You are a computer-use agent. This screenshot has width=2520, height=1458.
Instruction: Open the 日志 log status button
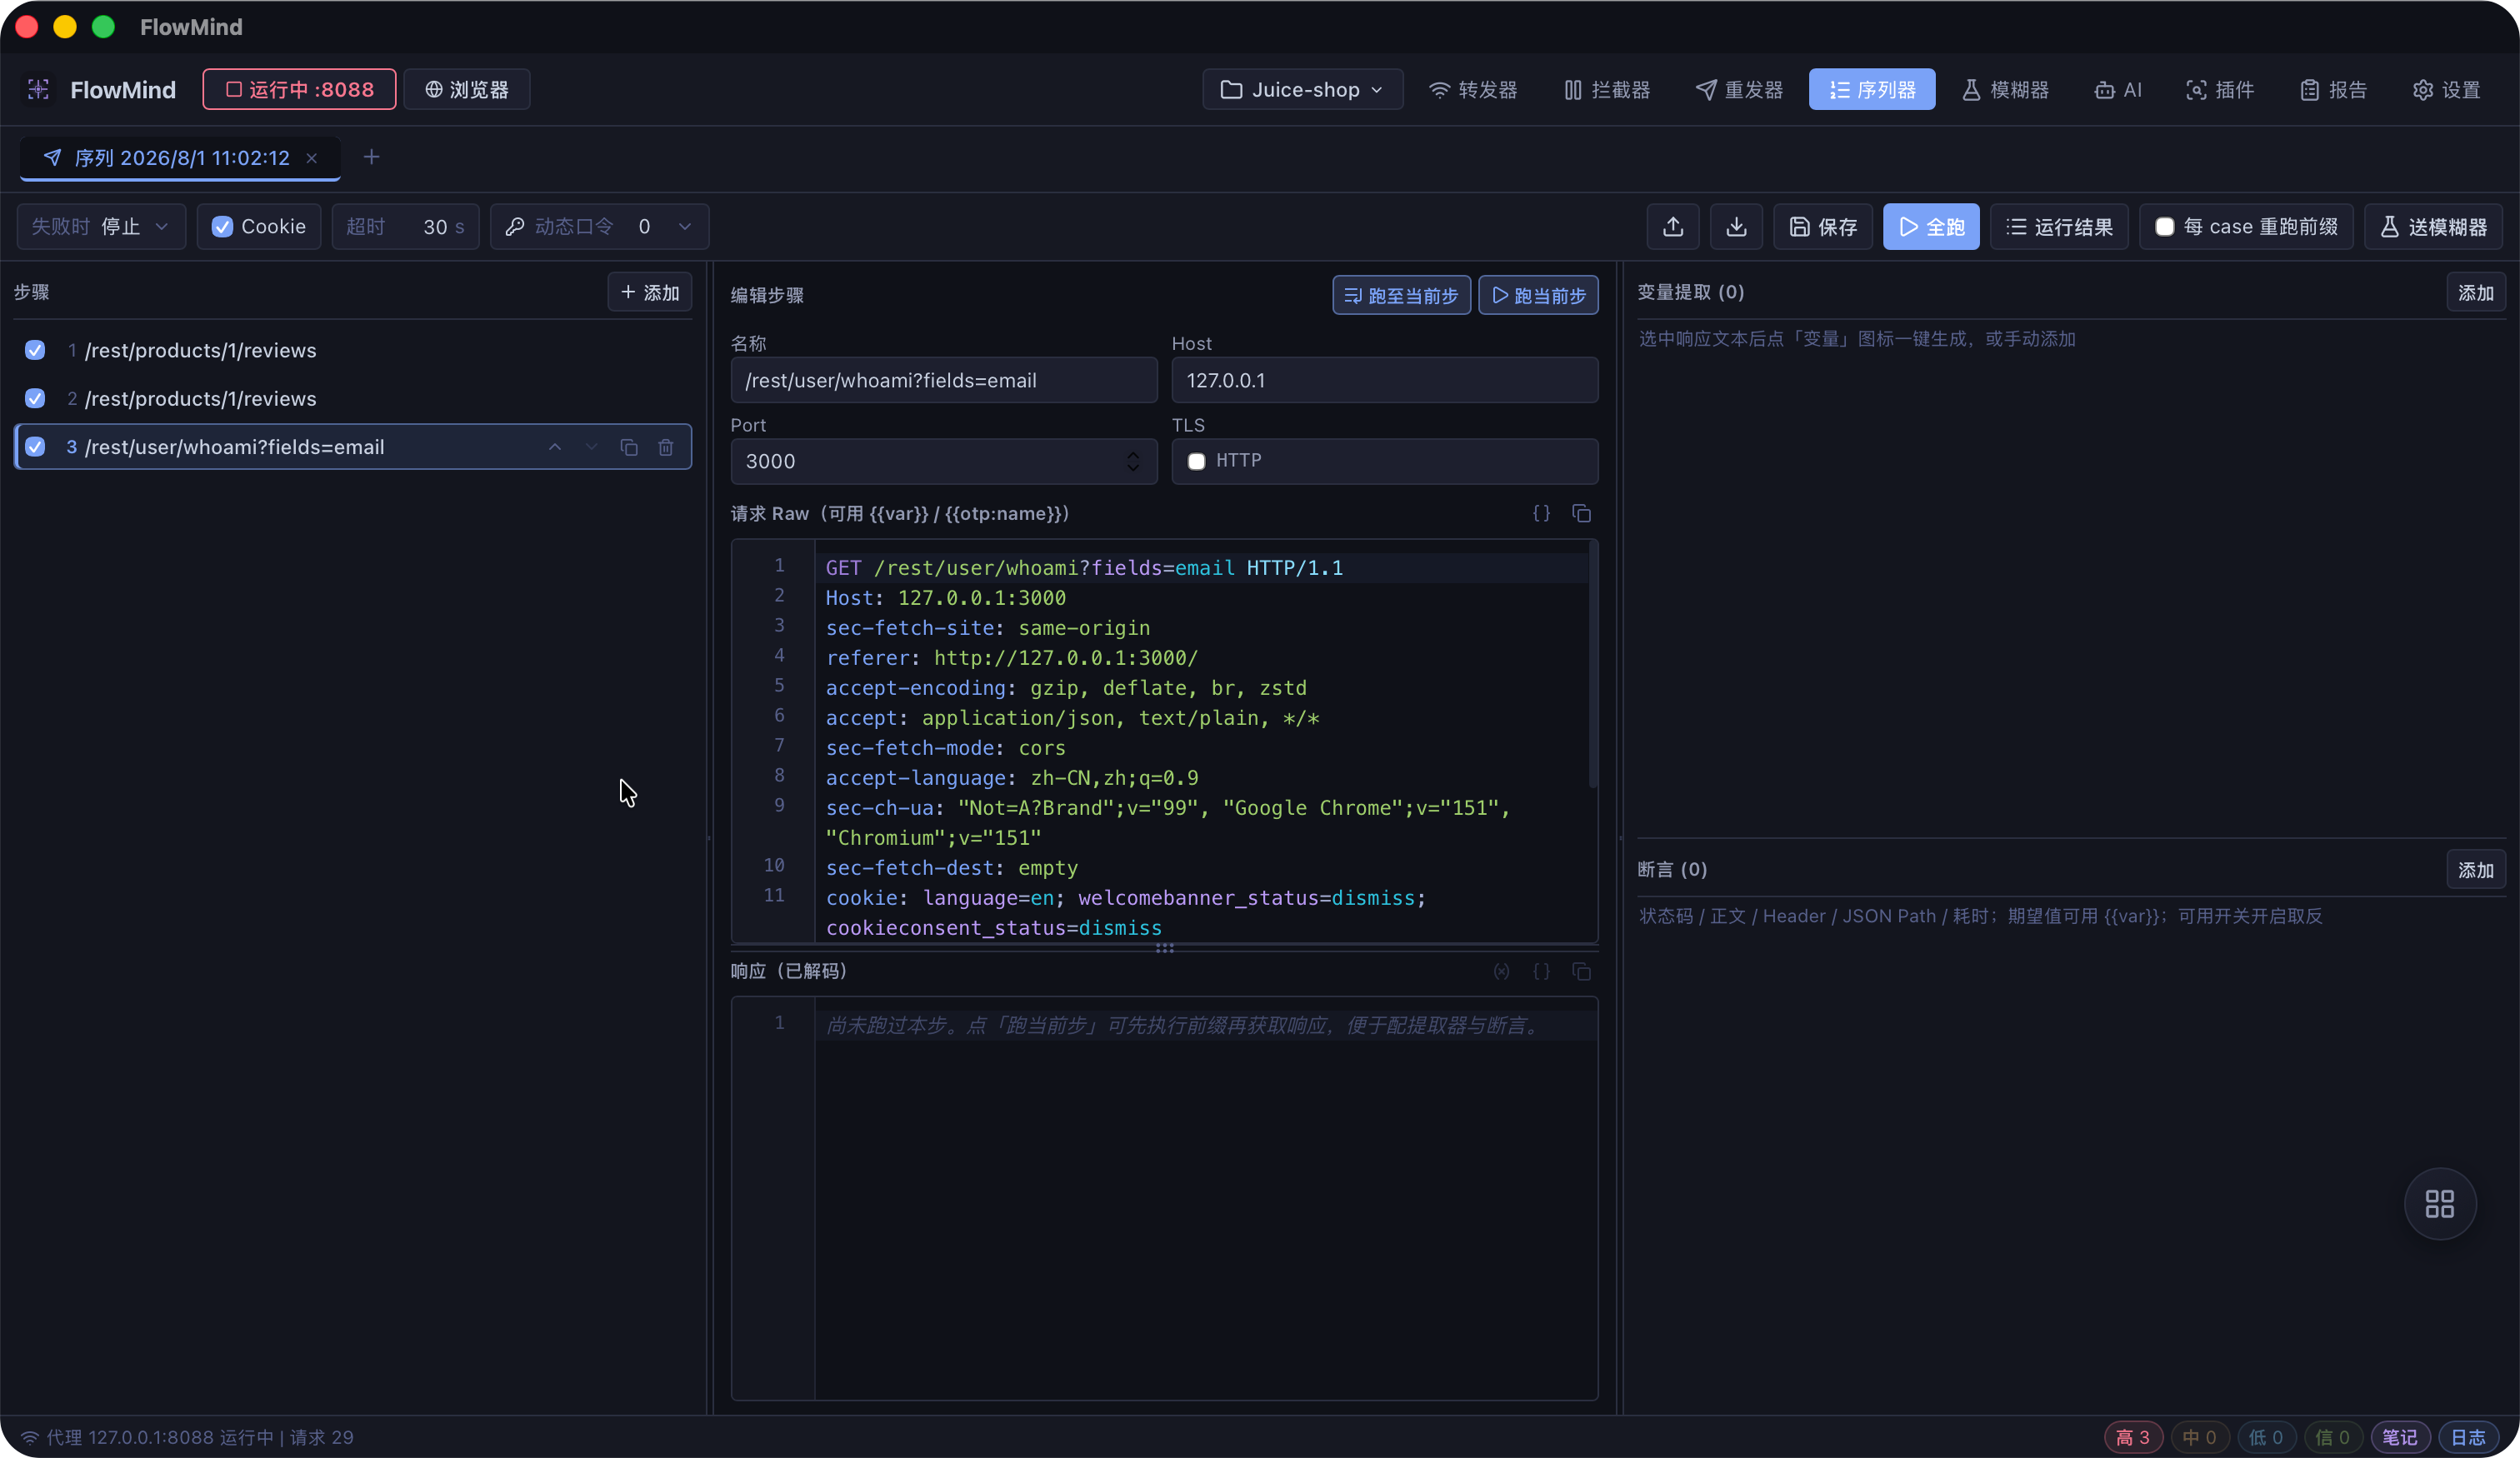click(2468, 1437)
